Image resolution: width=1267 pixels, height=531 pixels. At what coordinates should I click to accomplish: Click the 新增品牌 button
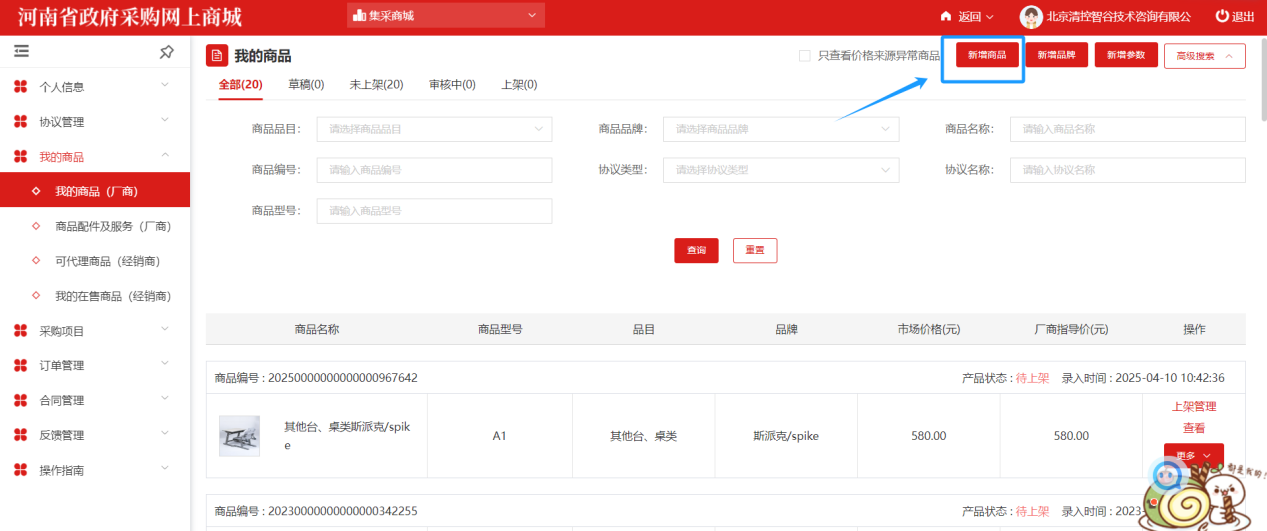pos(1056,55)
